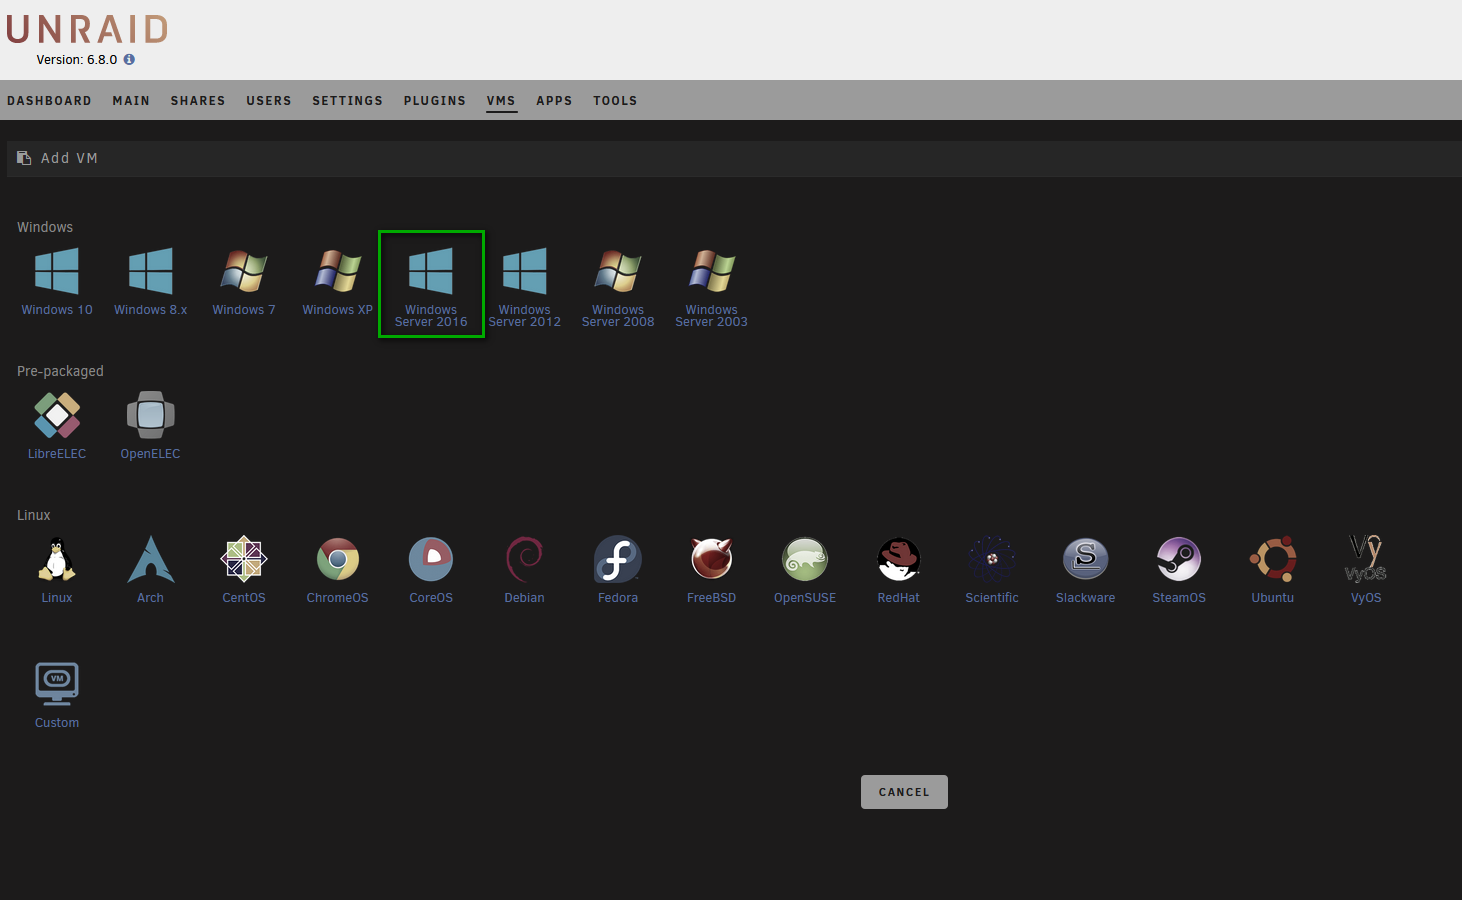Image resolution: width=1462 pixels, height=900 pixels.
Task: Click the Unraid logo
Action: coord(87,29)
